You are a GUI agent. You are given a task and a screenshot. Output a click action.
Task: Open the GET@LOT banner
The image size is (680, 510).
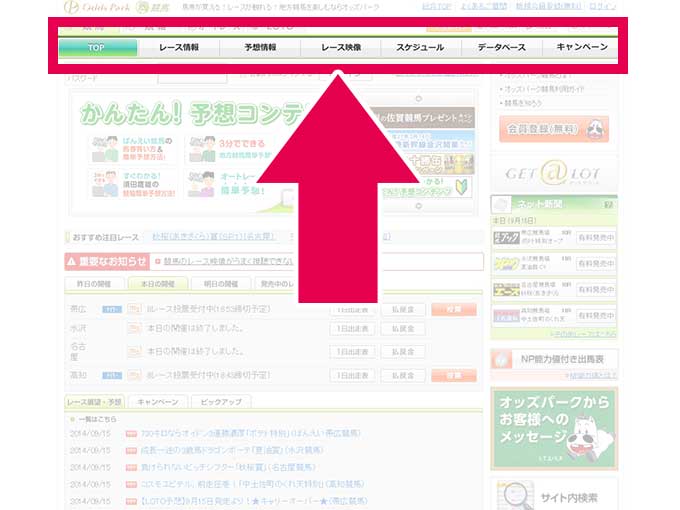(554, 173)
